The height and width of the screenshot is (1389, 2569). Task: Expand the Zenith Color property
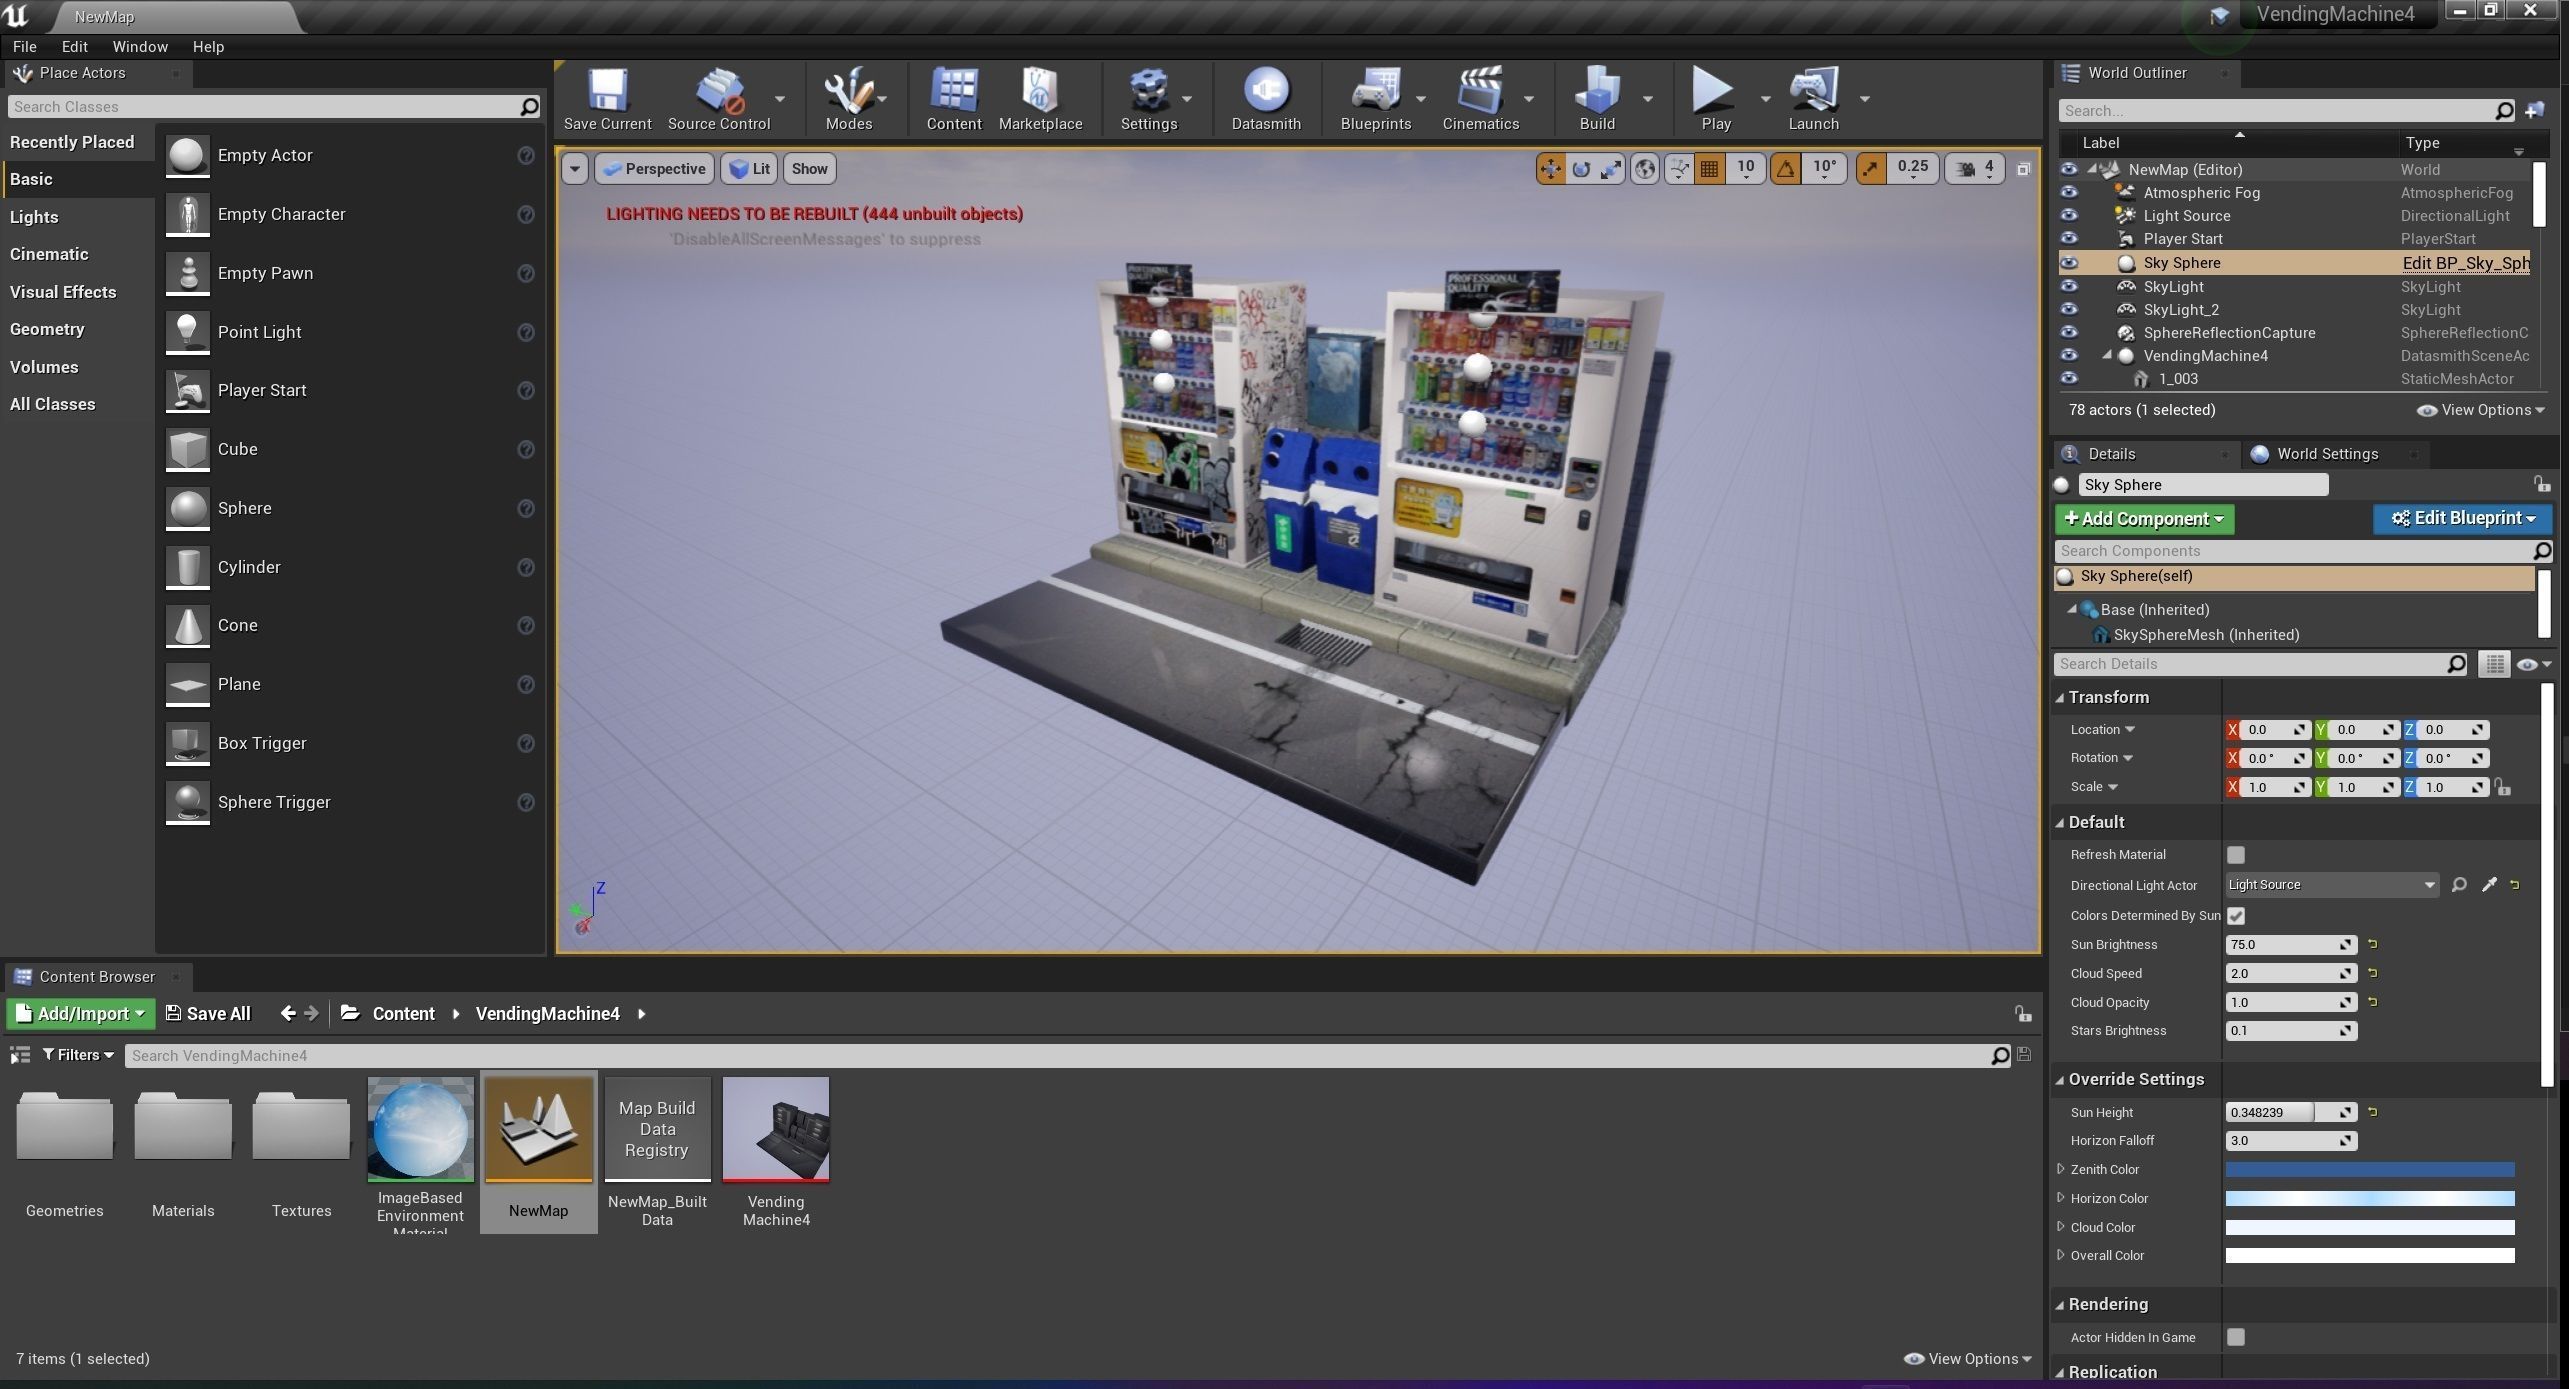[x=2061, y=1169]
